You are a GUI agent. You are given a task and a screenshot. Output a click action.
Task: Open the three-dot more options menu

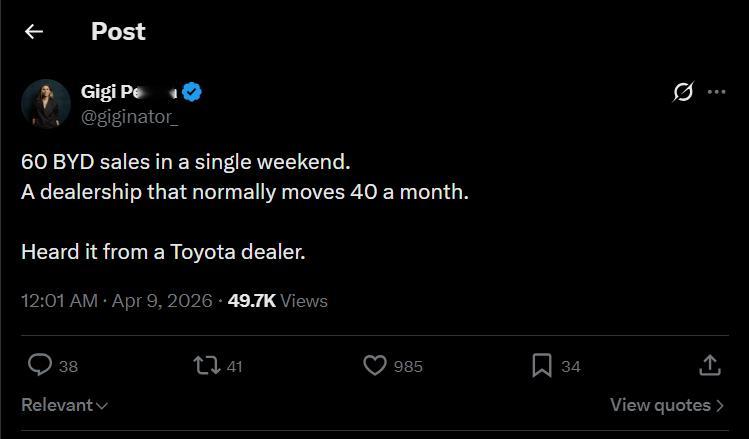point(716,92)
